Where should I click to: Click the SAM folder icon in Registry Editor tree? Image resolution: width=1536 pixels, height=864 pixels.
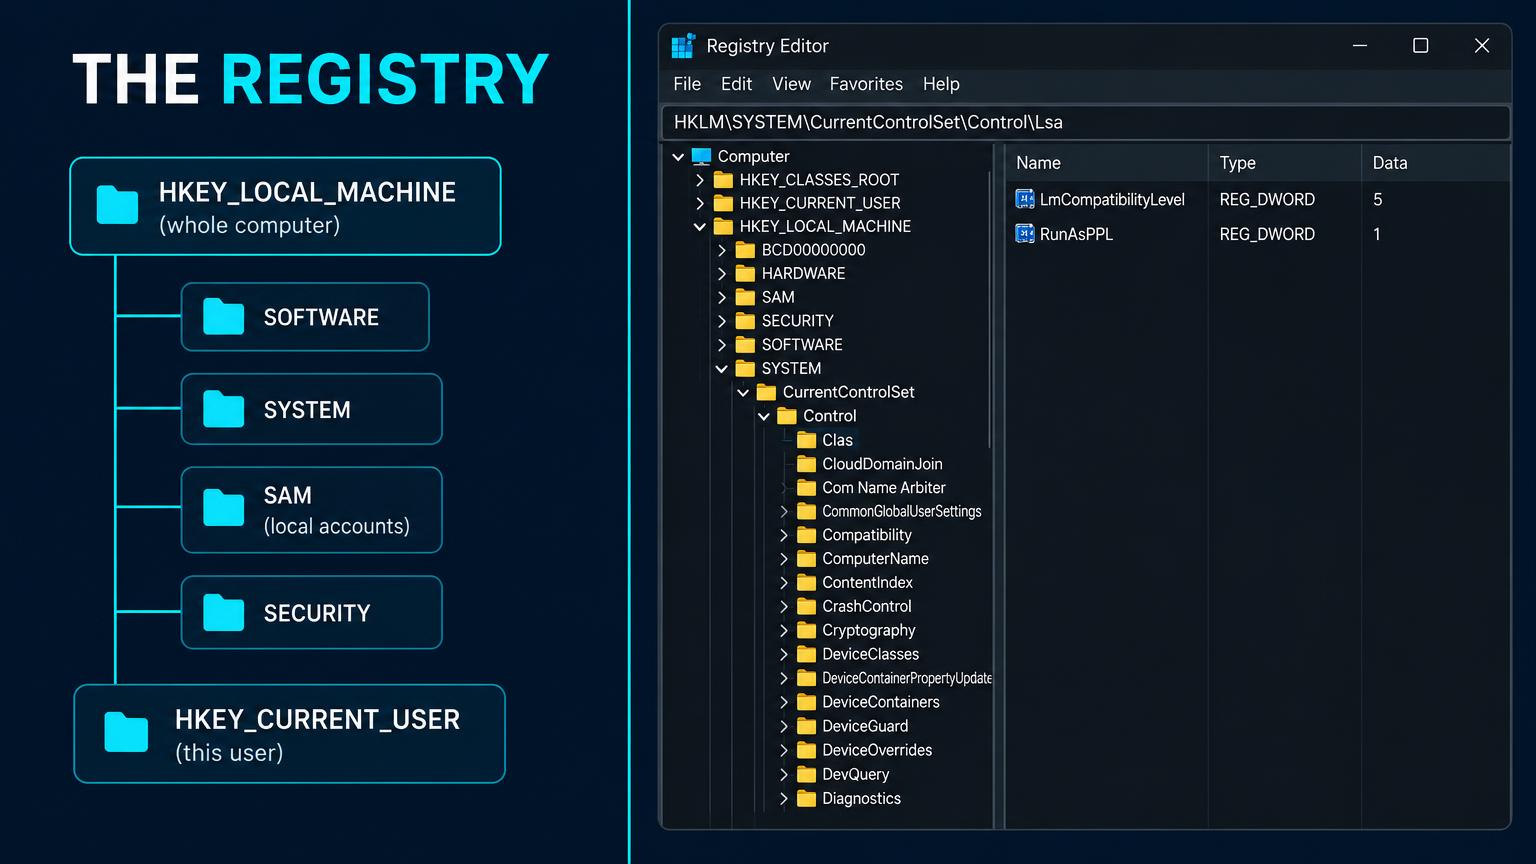tap(745, 298)
